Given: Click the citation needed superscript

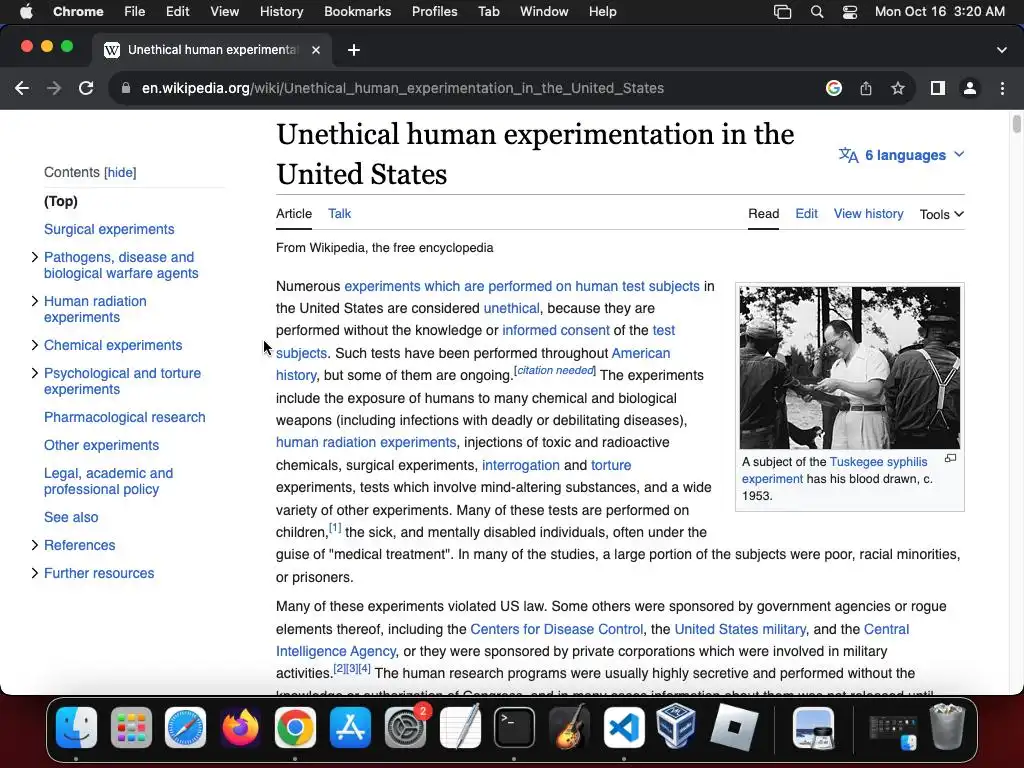Looking at the screenshot, I should pyautogui.click(x=555, y=370).
